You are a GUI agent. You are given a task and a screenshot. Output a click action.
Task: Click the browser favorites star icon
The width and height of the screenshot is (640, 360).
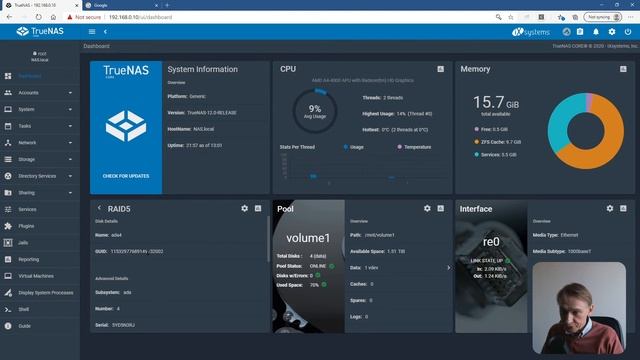(x=511, y=17)
